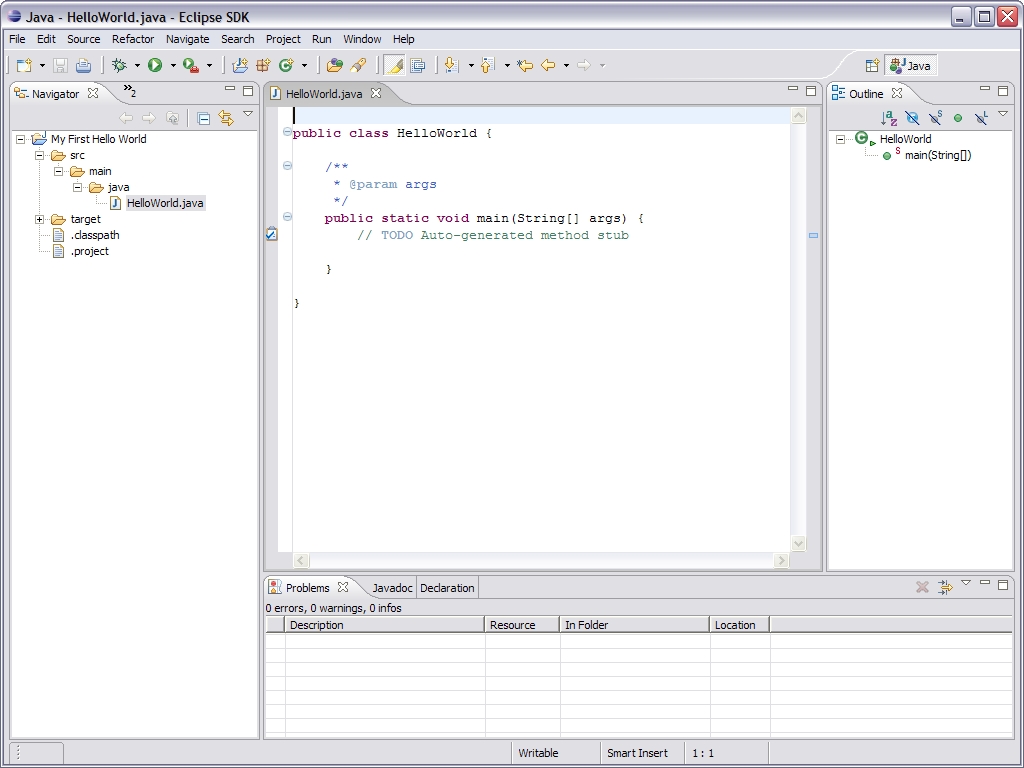Open the Navigator view menu triangle
The height and width of the screenshot is (768, 1024).
point(248,114)
